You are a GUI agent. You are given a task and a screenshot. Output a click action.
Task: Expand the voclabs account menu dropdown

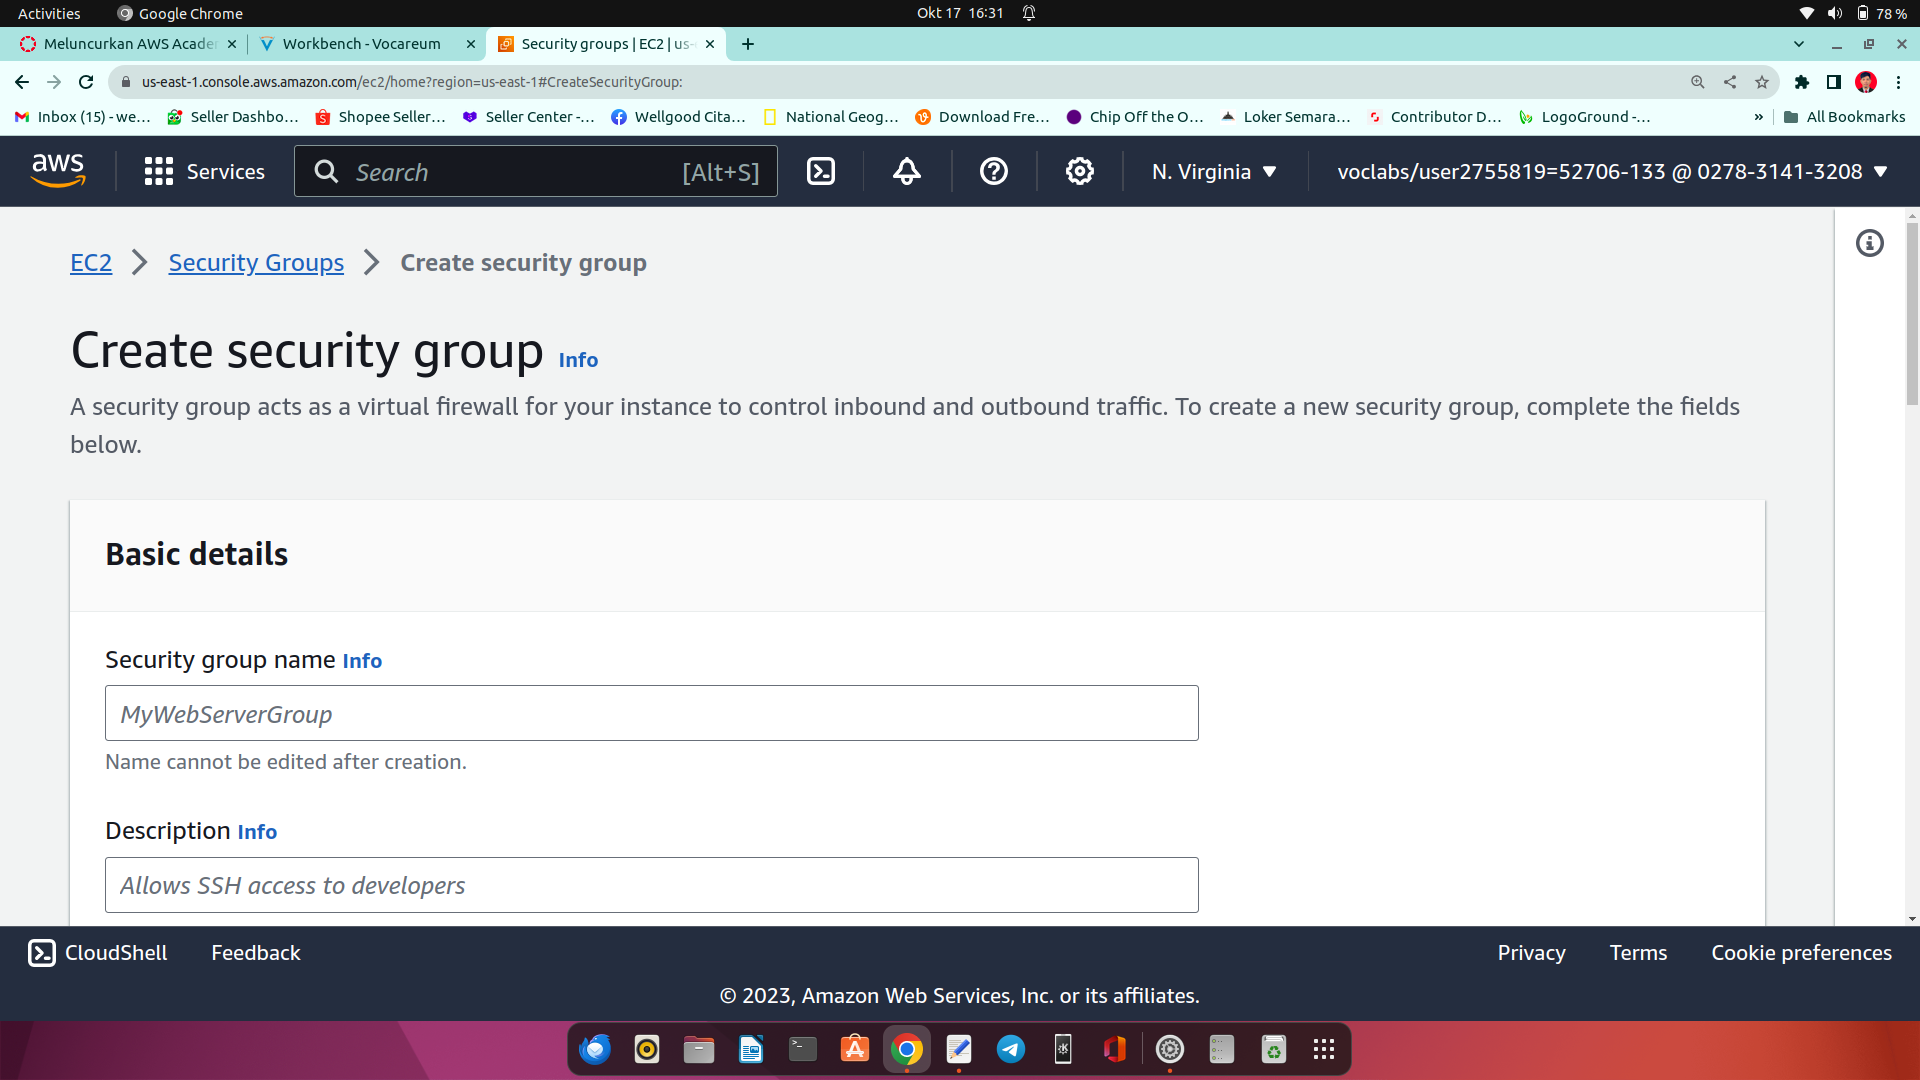(x=1611, y=172)
